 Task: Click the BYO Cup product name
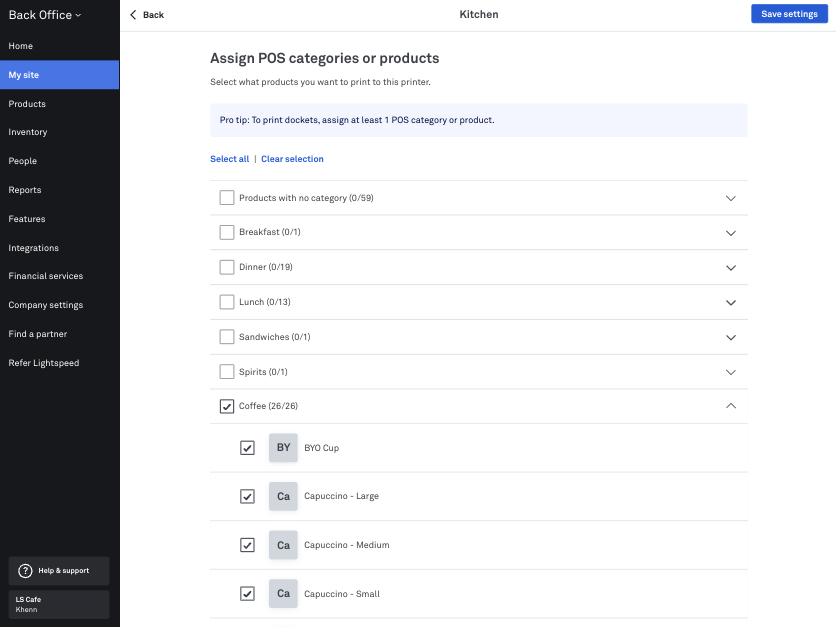pos(321,448)
